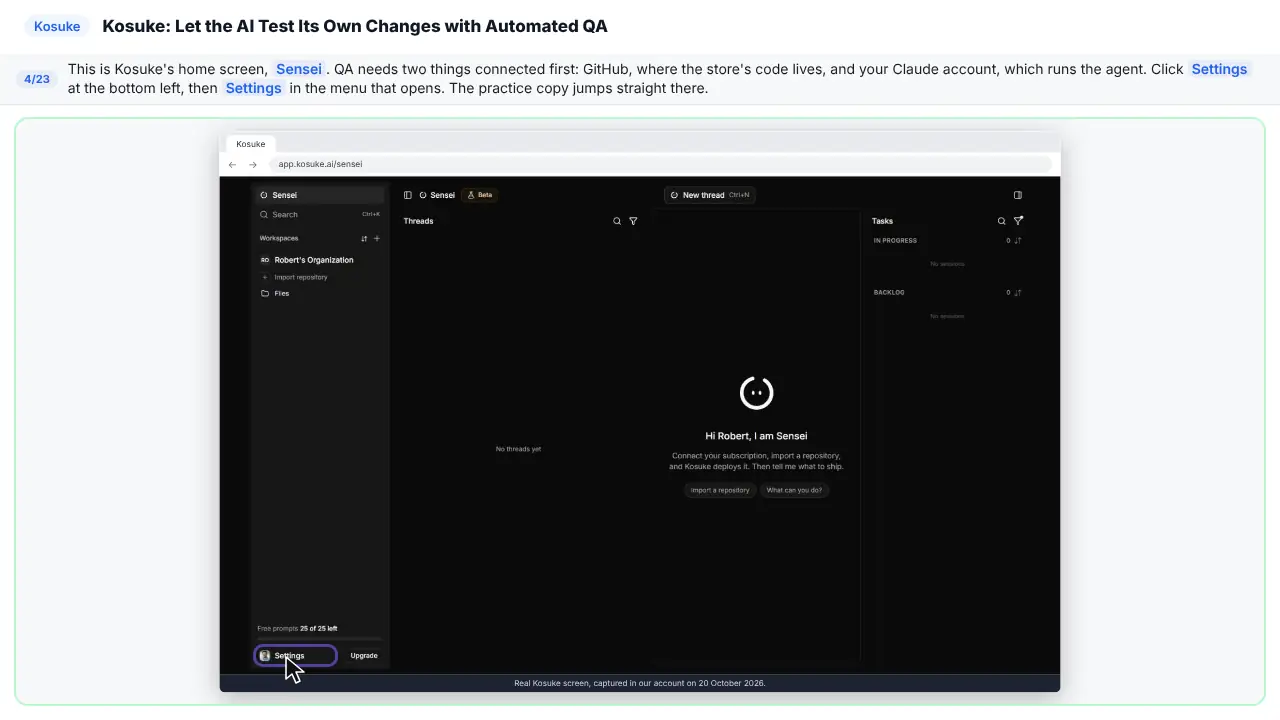This screenshot has height=720, width=1280.
Task: Click the IN PROGRESS section label
Action: (x=895, y=241)
